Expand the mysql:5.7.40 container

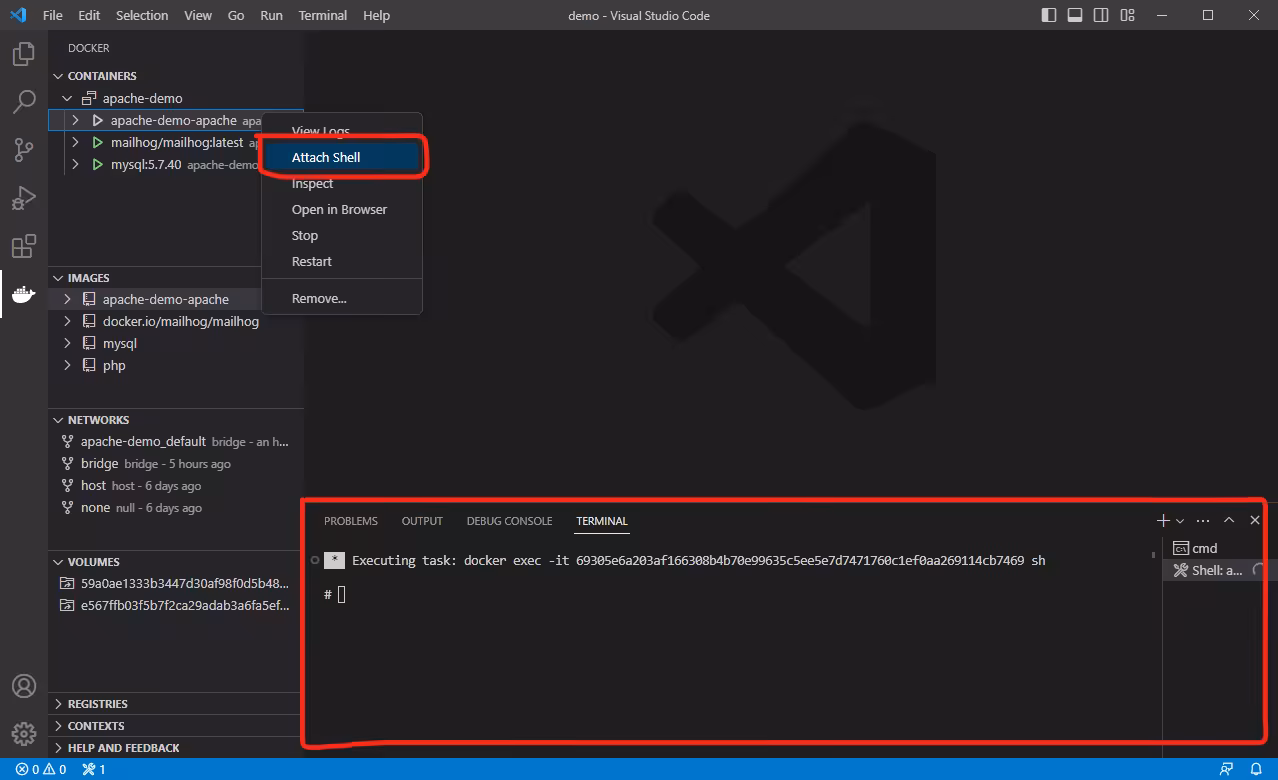[75, 164]
